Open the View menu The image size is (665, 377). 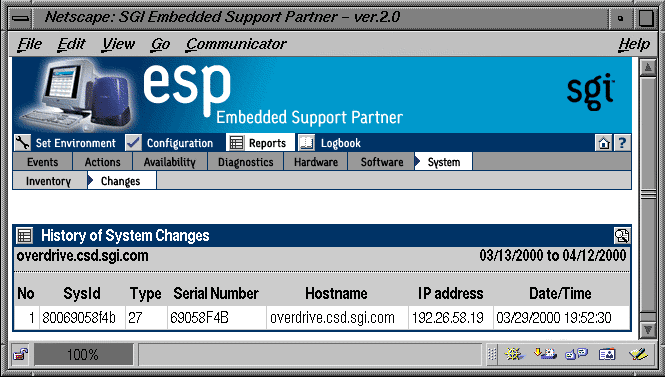(118, 44)
